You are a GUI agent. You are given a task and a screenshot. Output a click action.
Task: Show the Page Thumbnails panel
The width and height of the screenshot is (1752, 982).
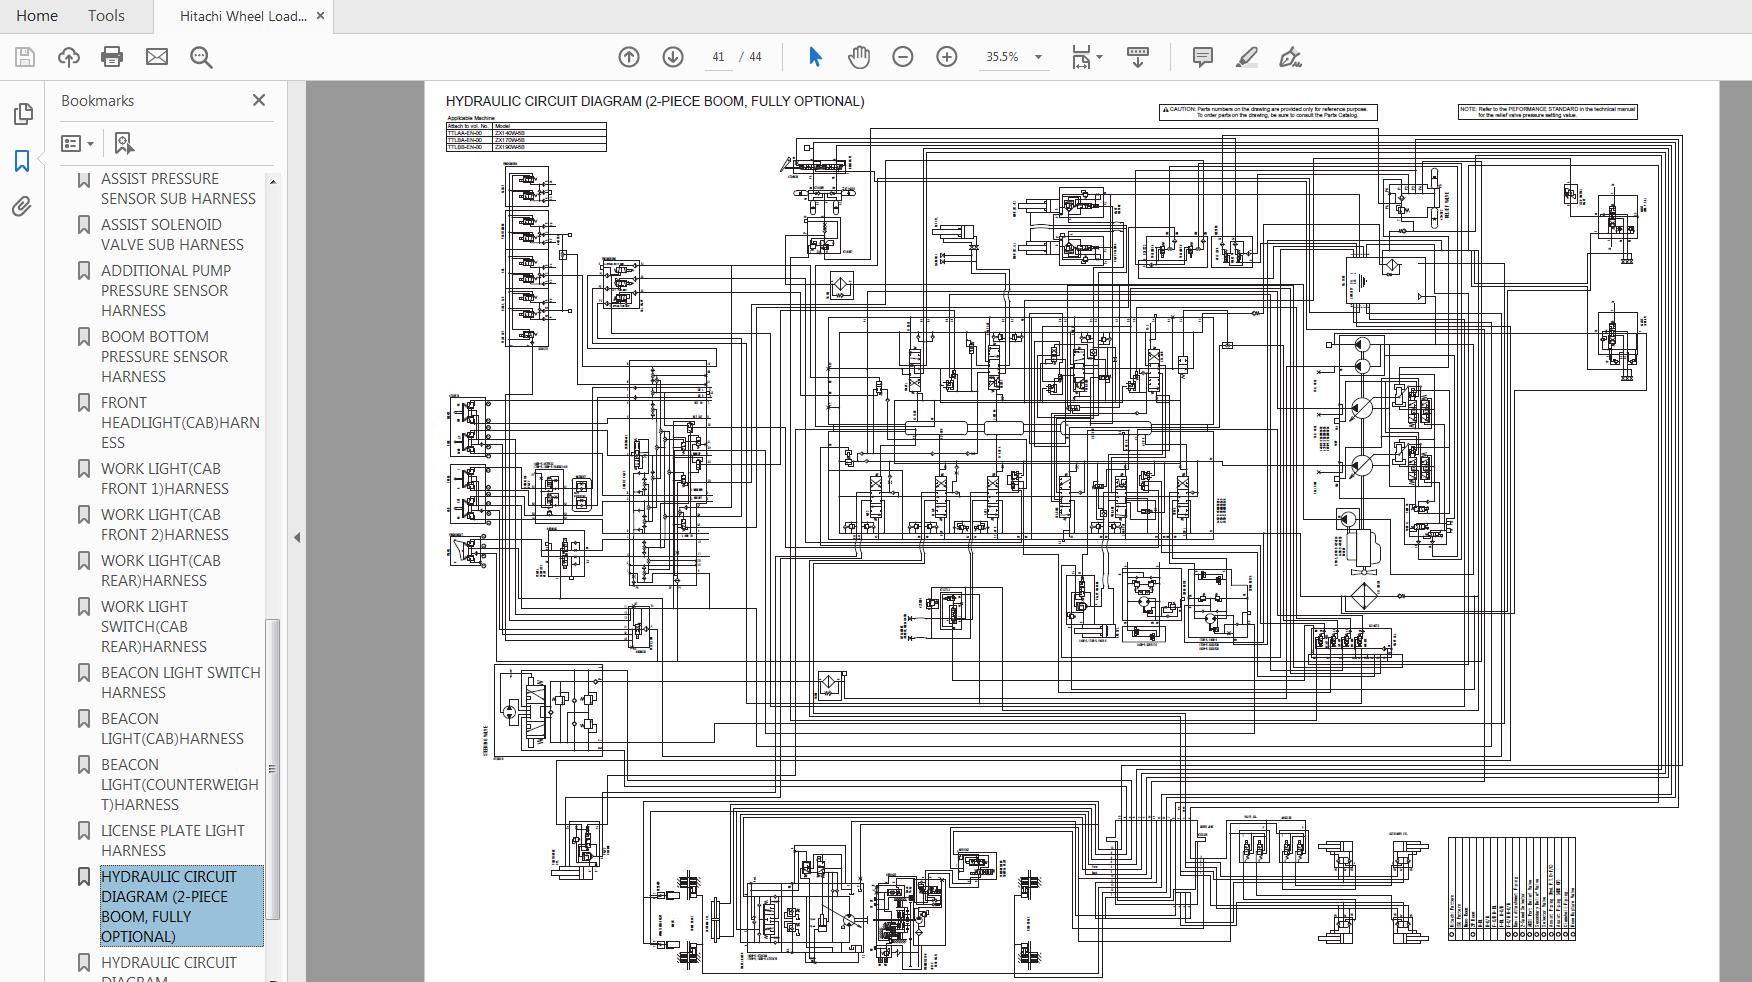click(x=22, y=114)
